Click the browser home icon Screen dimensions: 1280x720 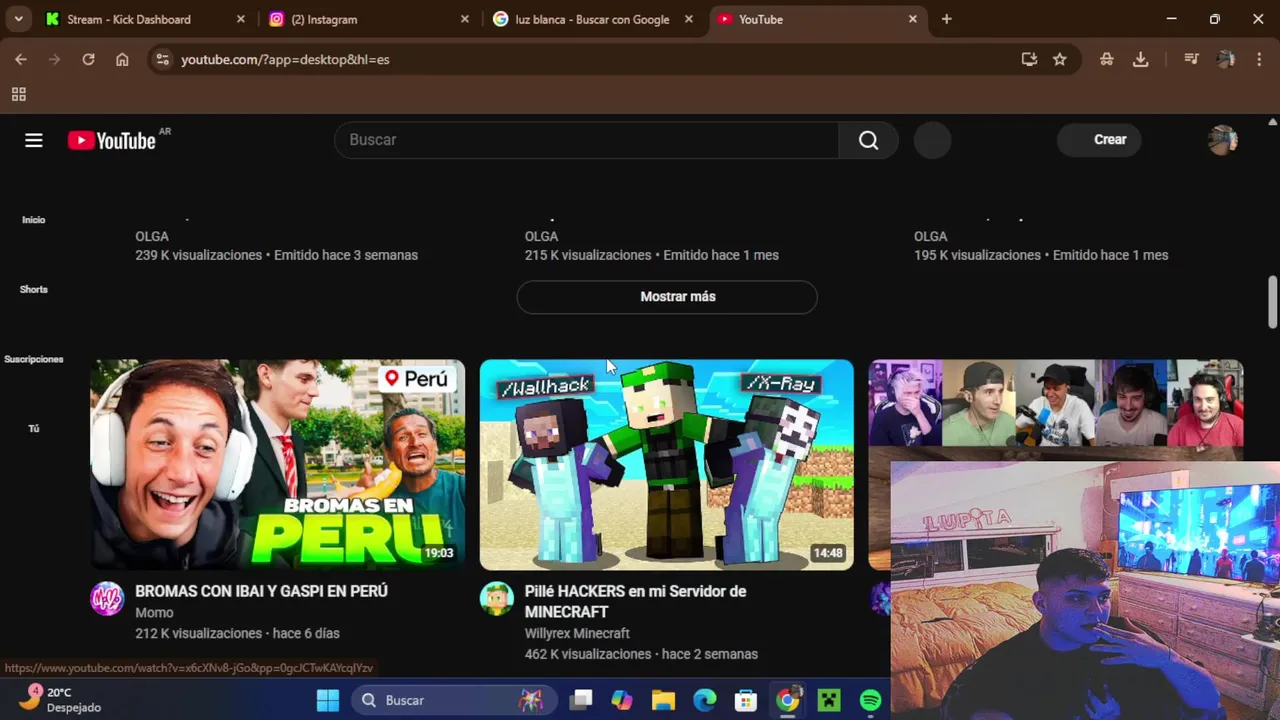pos(122,60)
